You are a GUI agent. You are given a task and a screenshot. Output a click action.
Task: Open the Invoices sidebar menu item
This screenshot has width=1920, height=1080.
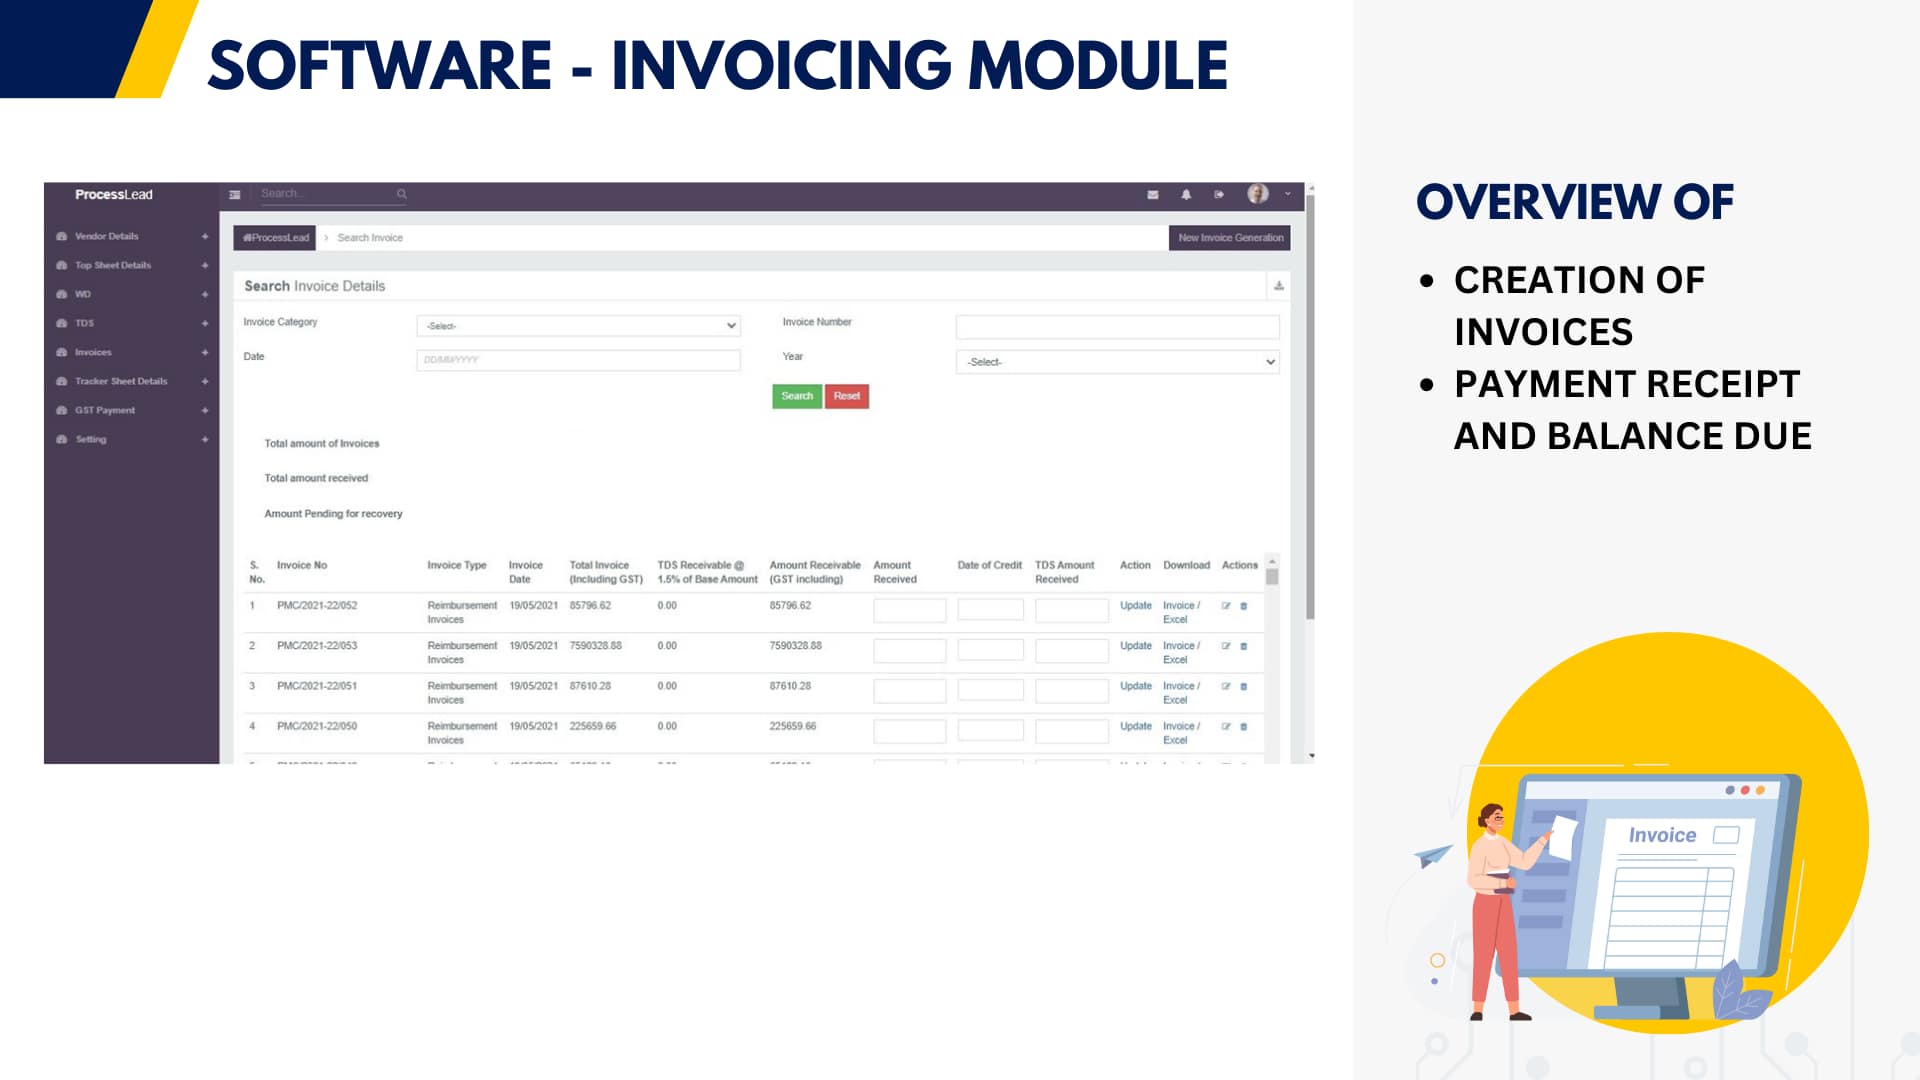(93, 353)
